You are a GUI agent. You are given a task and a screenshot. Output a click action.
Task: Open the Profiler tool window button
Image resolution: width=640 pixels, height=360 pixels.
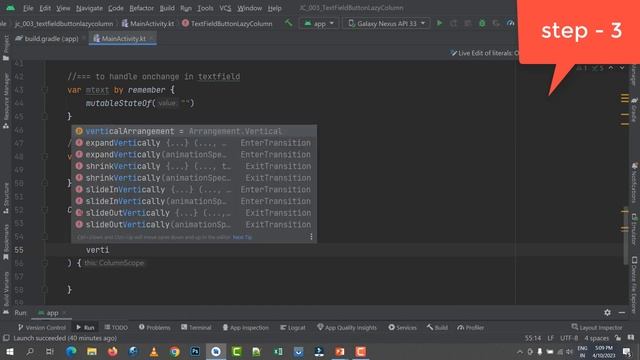(x=471, y=327)
